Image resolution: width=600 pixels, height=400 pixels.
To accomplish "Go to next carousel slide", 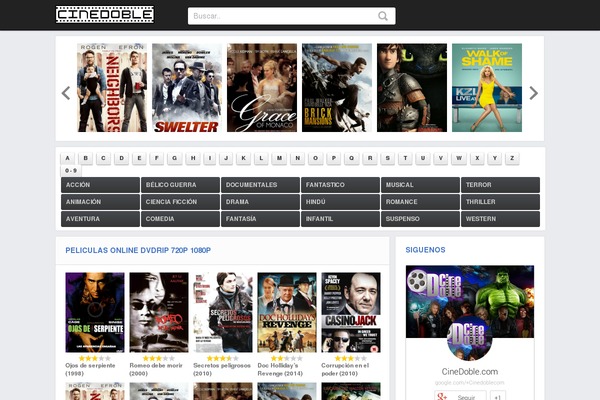I will (533, 93).
